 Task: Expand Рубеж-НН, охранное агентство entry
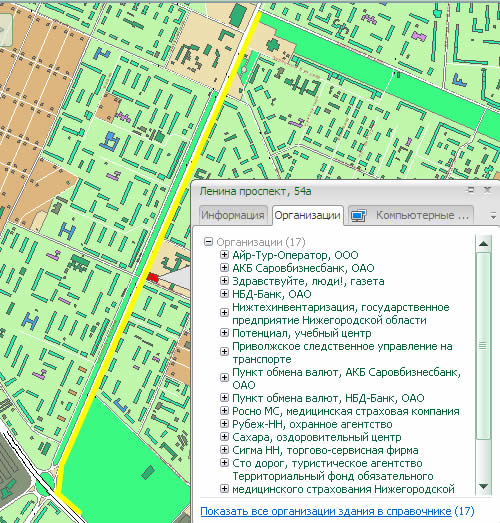click(x=224, y=424)
